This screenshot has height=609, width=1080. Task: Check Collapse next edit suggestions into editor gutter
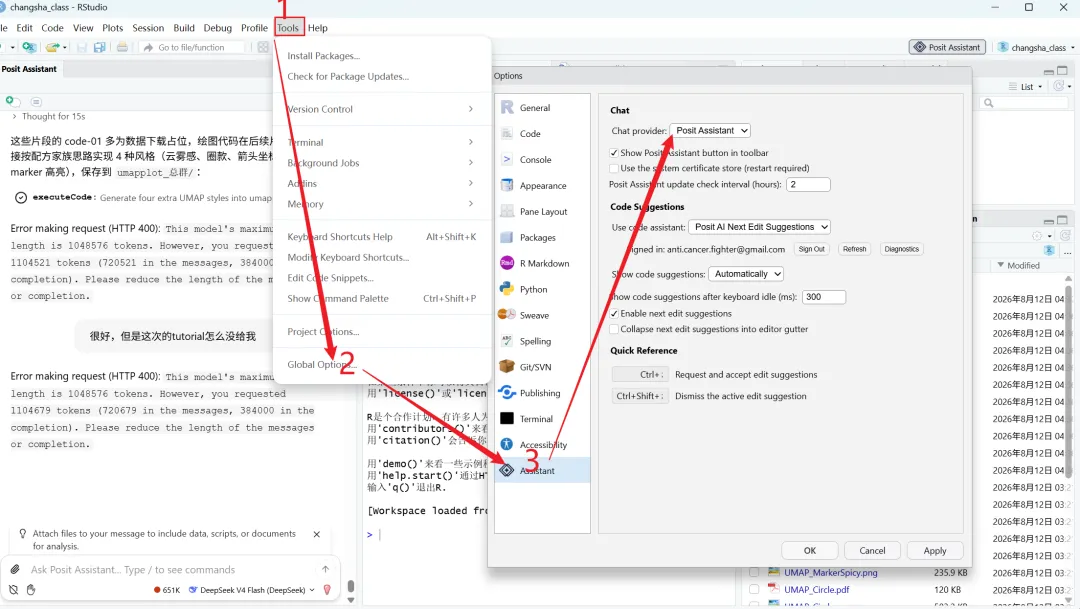[614, 329]
